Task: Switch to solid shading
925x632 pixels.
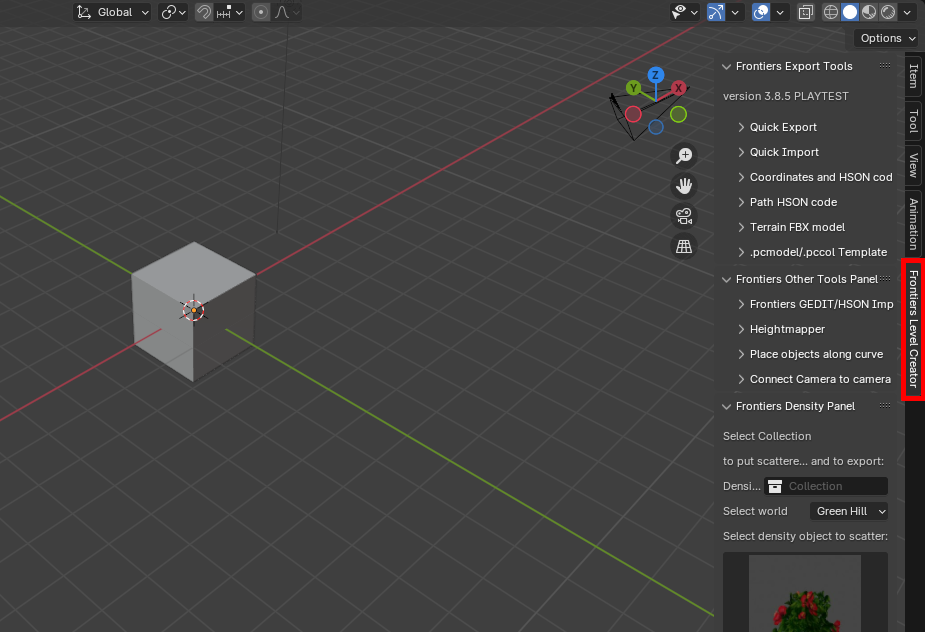Action: tap(849, 12)
